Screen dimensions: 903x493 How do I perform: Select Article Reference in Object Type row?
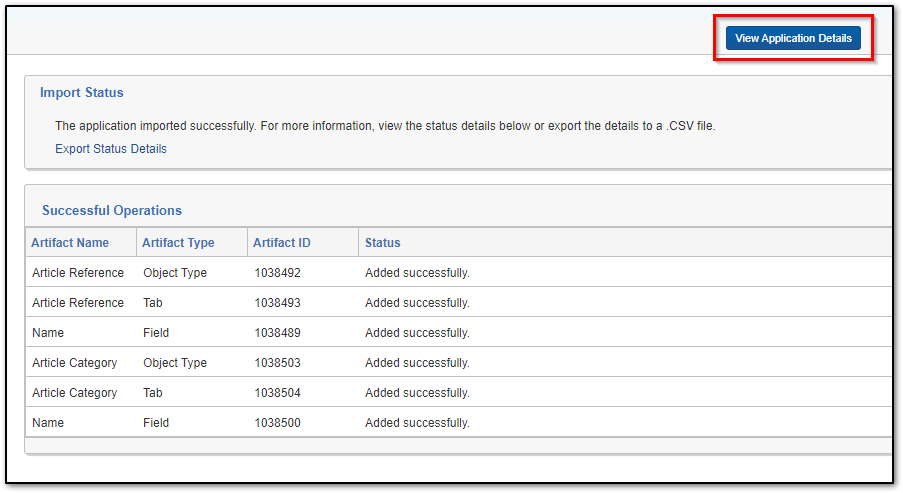pos(78,272)
